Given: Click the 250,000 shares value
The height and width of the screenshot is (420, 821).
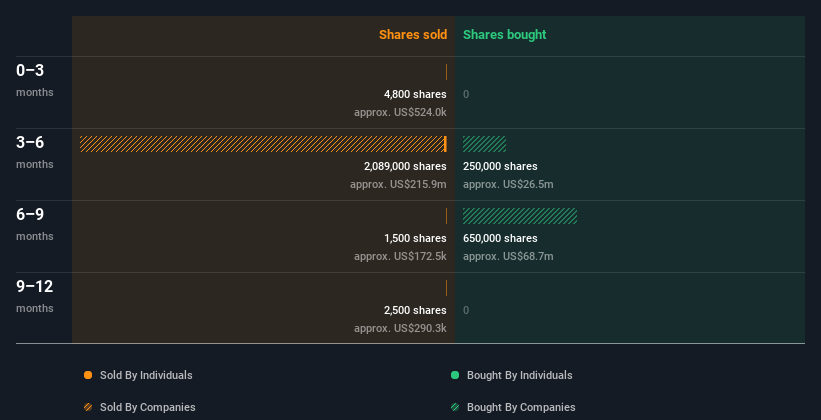Looking at the screenshot, I should click(500, 166).
